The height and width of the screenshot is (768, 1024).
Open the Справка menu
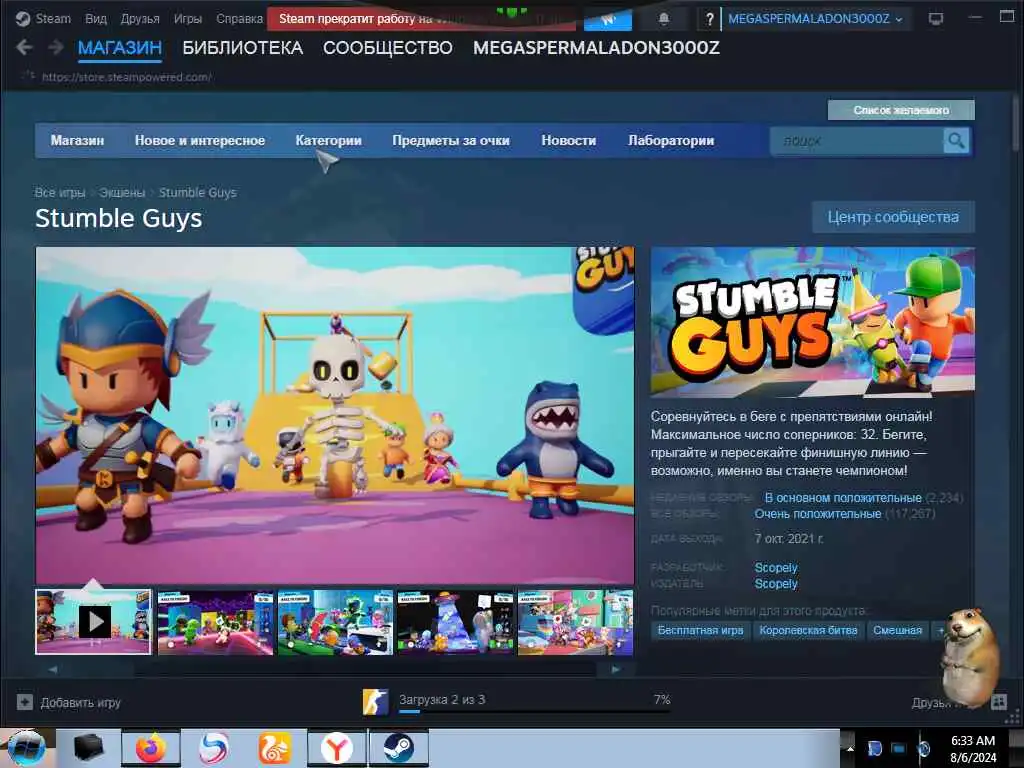pos(239,18)
